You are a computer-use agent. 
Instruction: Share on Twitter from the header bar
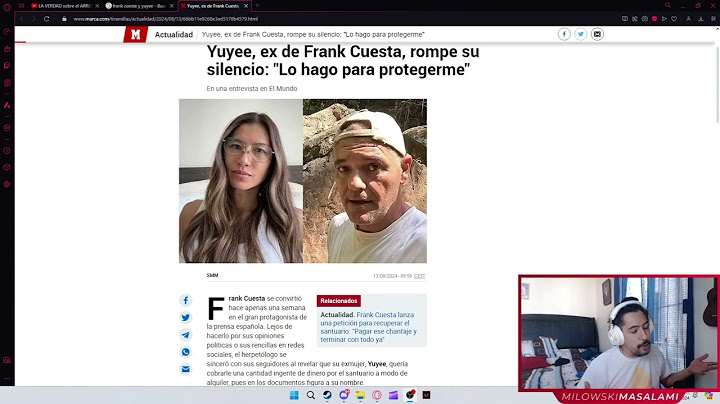click(580, 34)
